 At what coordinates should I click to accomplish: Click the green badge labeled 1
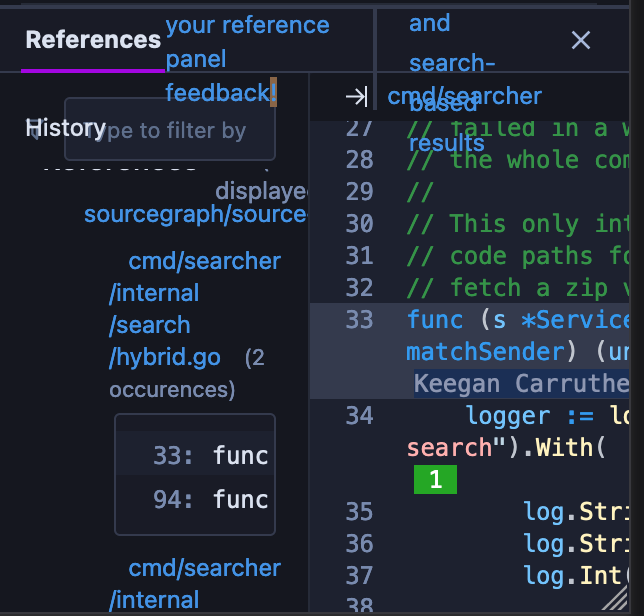435,479
